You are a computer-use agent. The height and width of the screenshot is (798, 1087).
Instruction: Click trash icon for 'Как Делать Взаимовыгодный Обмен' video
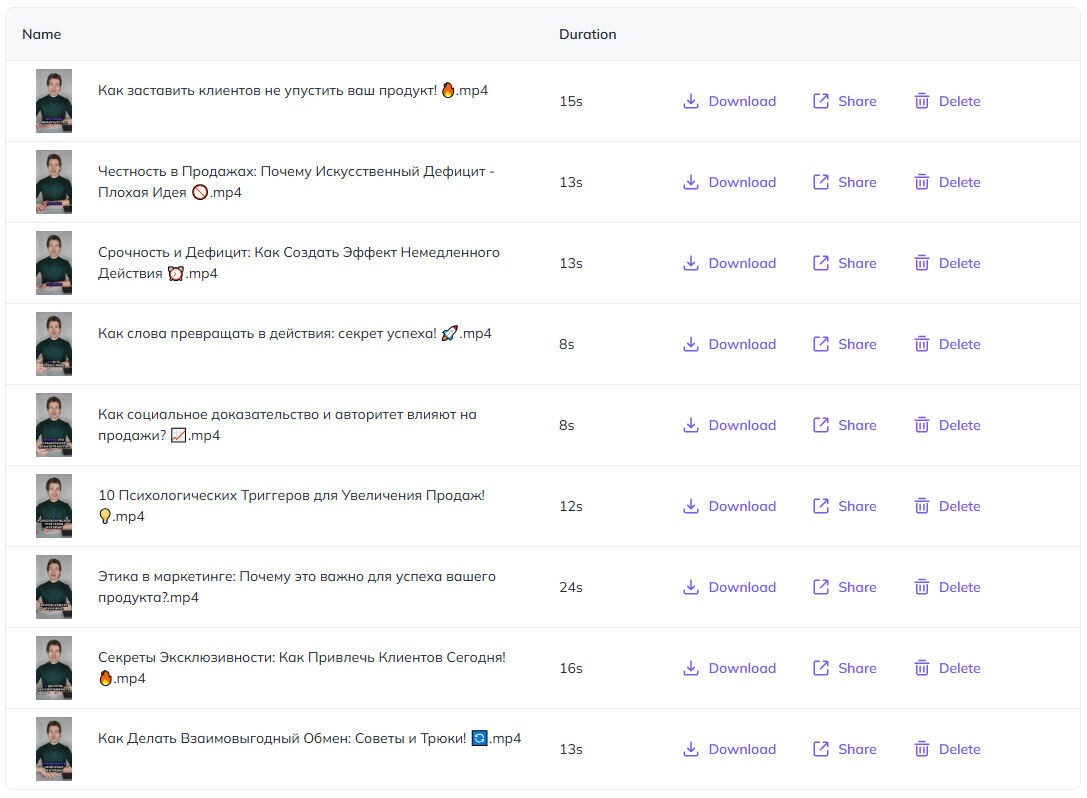pyautogui.click(x=922, y=749)
